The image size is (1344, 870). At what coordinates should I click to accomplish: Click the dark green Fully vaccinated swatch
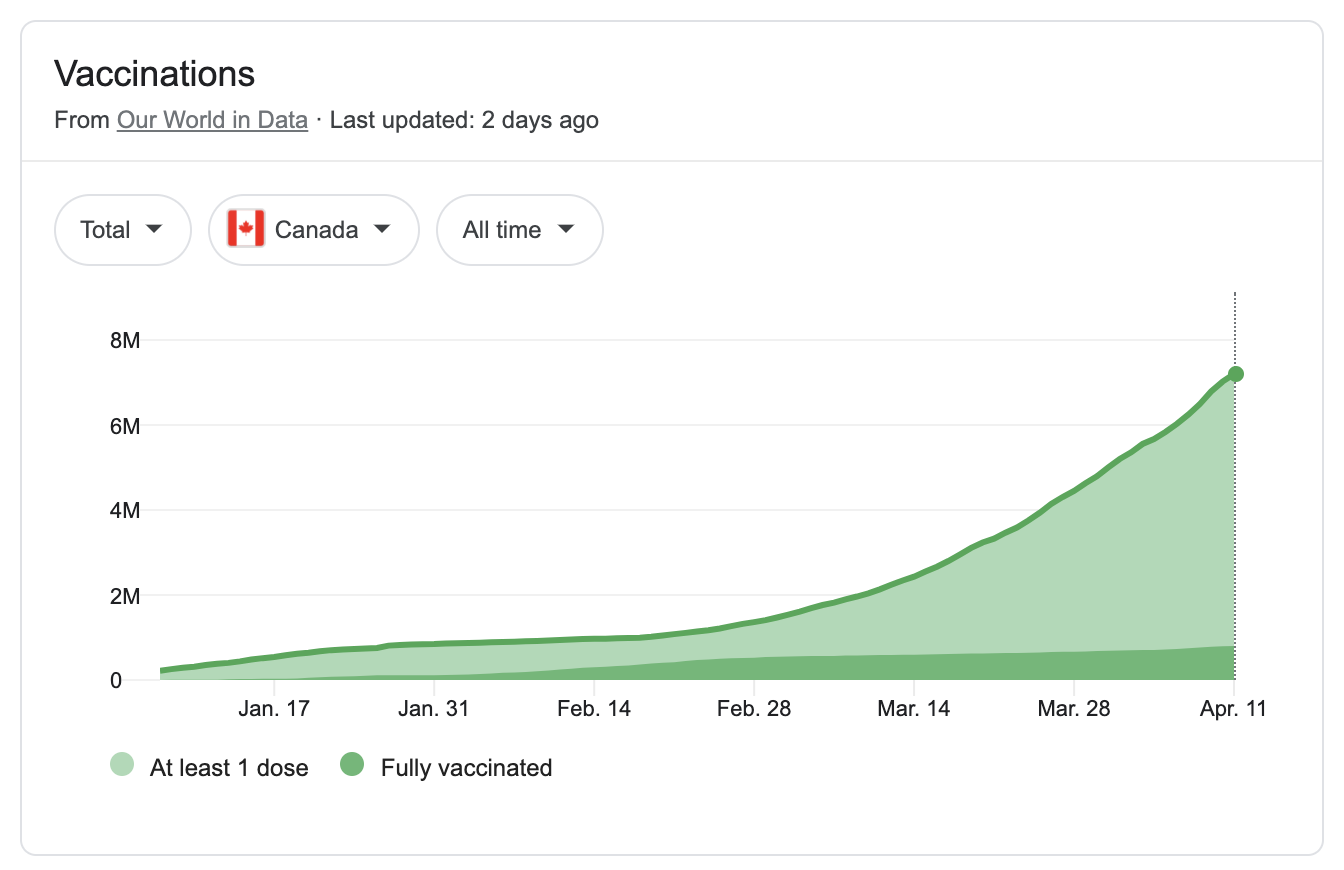point(352,766)
